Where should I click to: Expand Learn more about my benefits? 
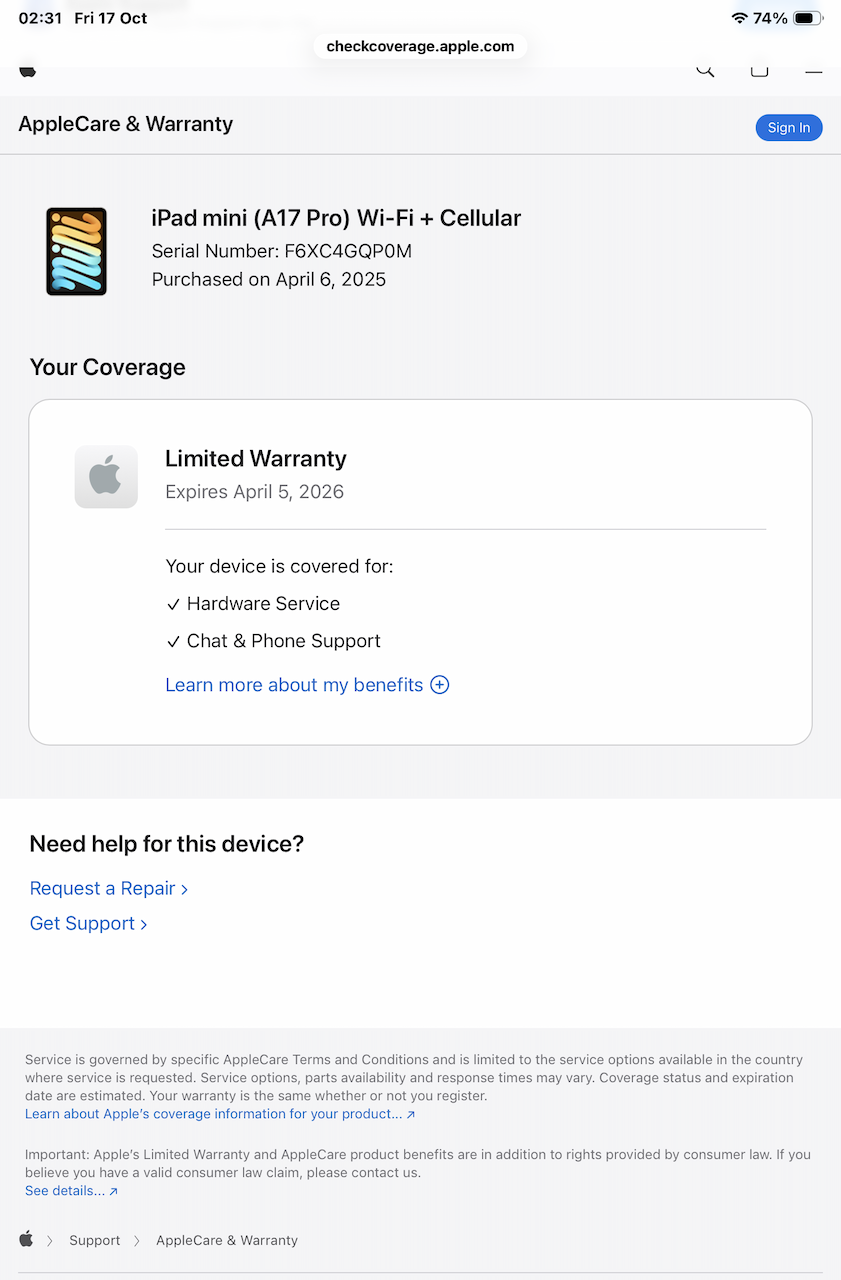[x=294, y=685]
